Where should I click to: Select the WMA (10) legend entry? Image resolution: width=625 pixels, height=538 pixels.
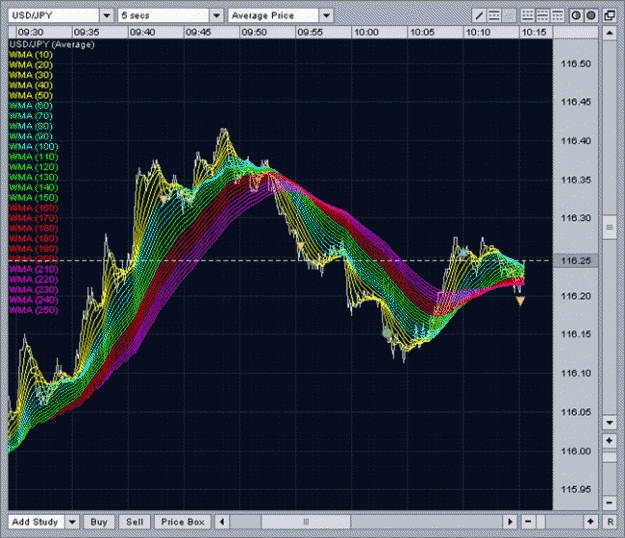point(31,55)
